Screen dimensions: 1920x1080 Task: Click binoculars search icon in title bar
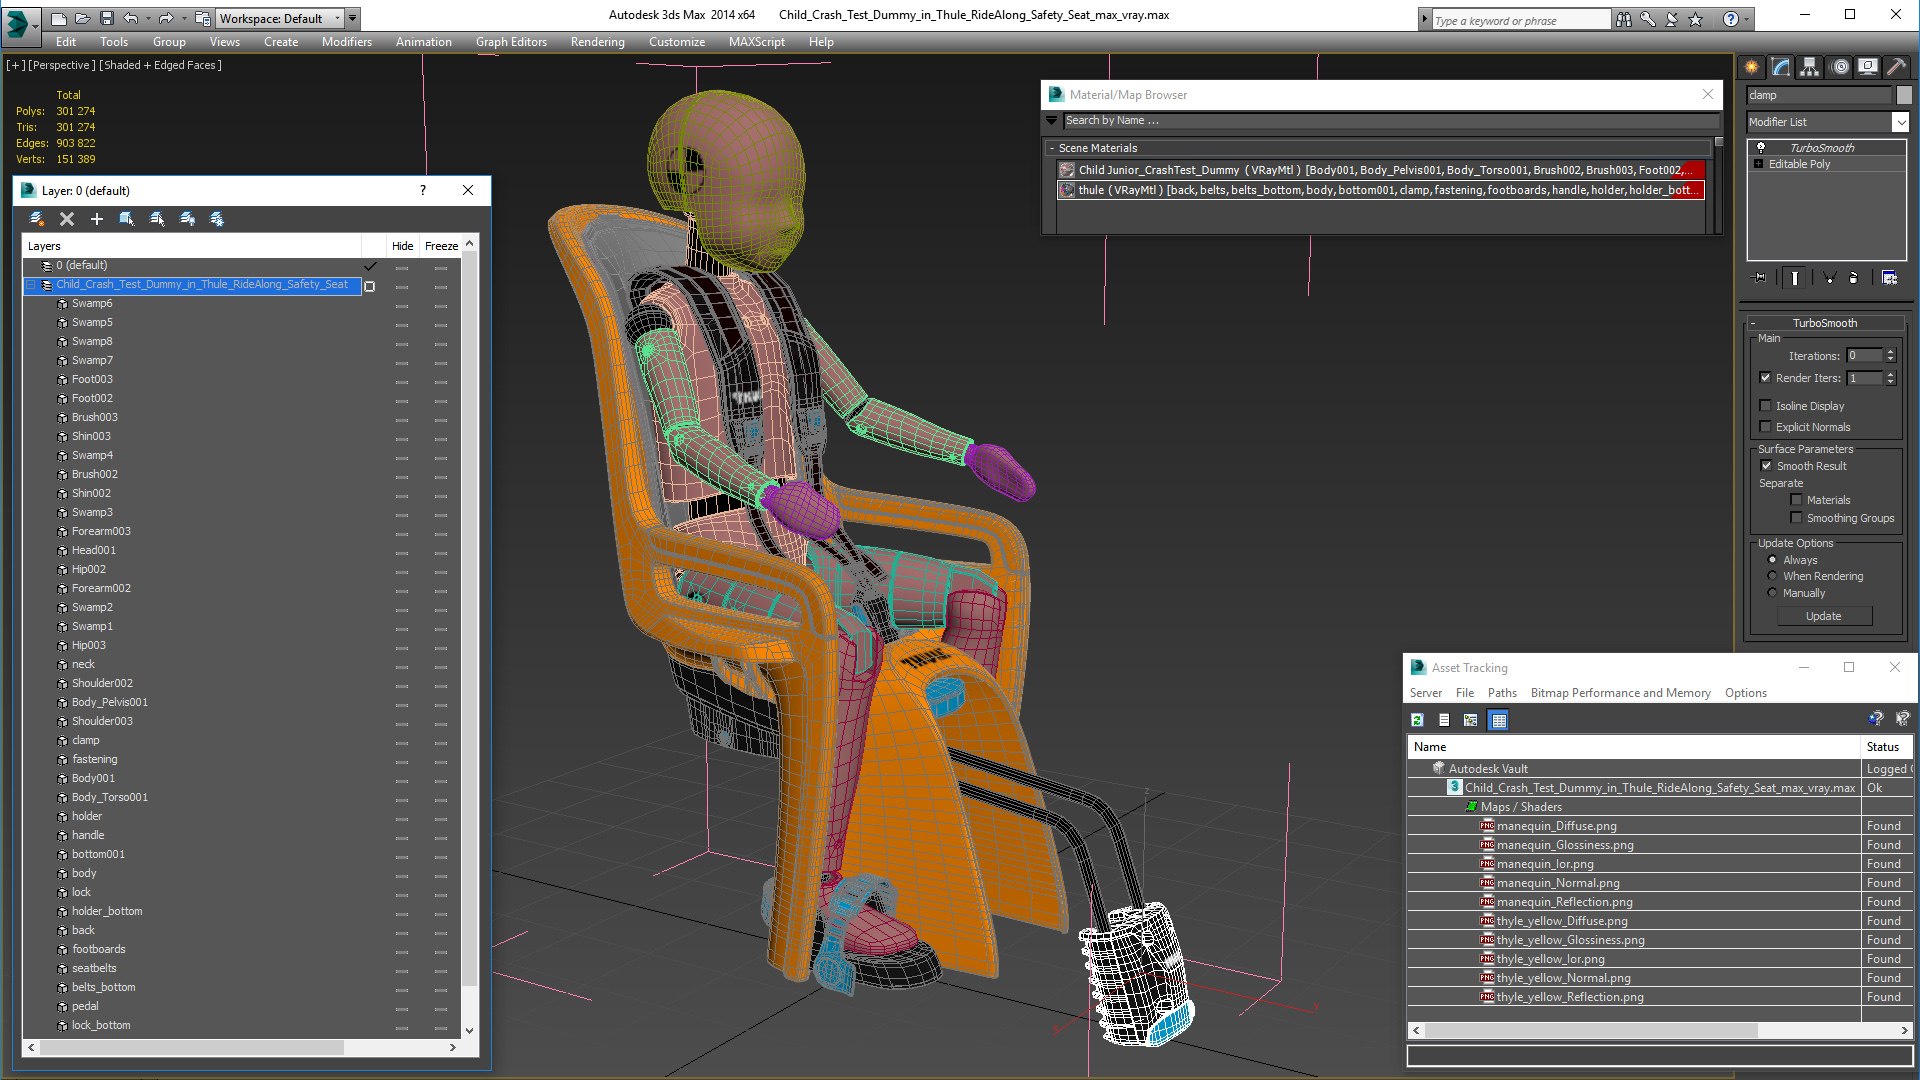[x=1623, y=19]
